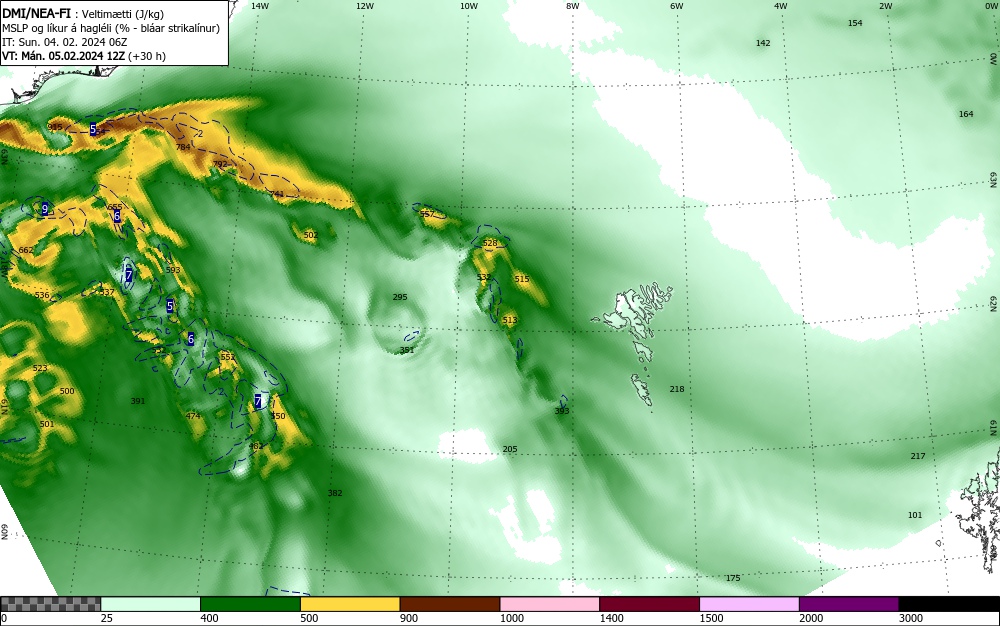Click the purple 2000–3000 legend swatch
Image resolution: width=1000 pixels, height=626 pixels.
pyautogui.click(x=849, y=604)
